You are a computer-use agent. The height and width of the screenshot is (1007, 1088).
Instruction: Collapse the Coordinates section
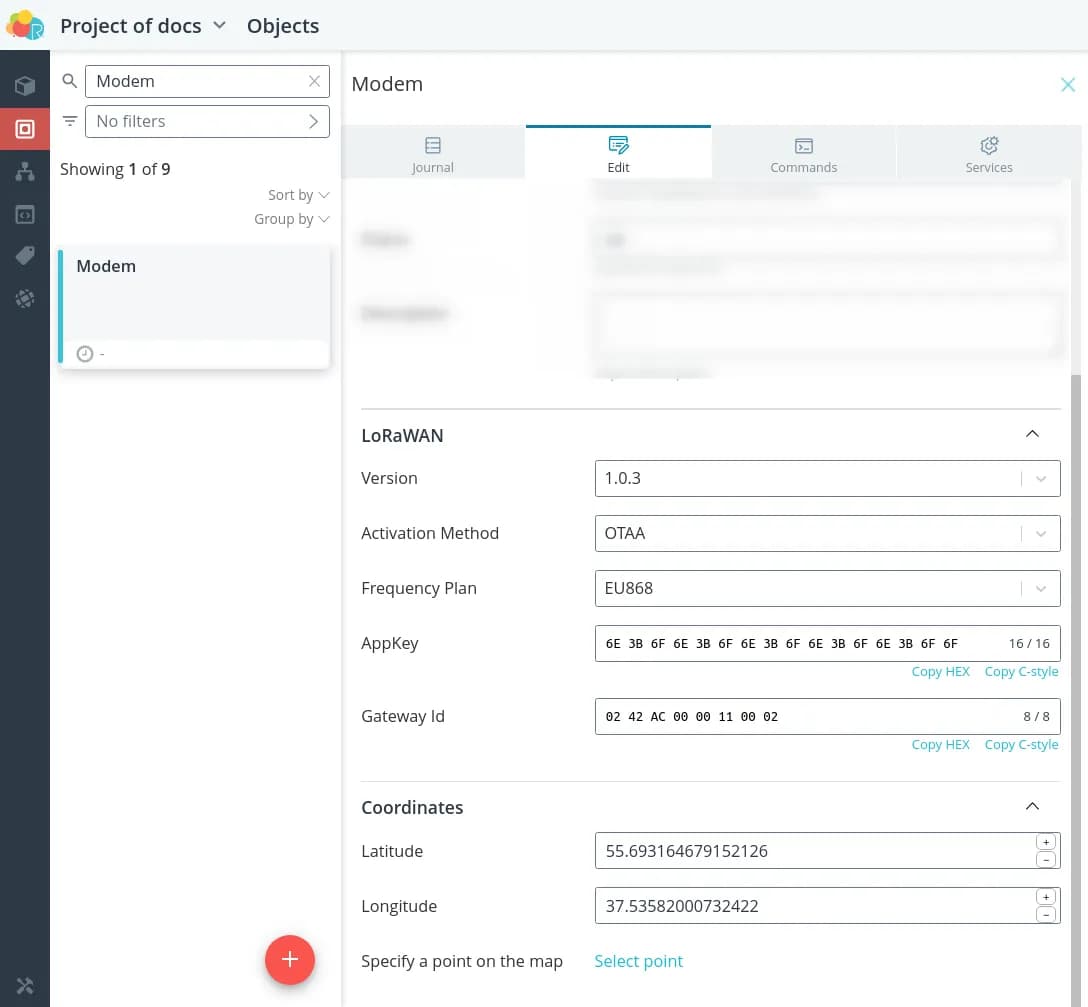[1033, 806]
